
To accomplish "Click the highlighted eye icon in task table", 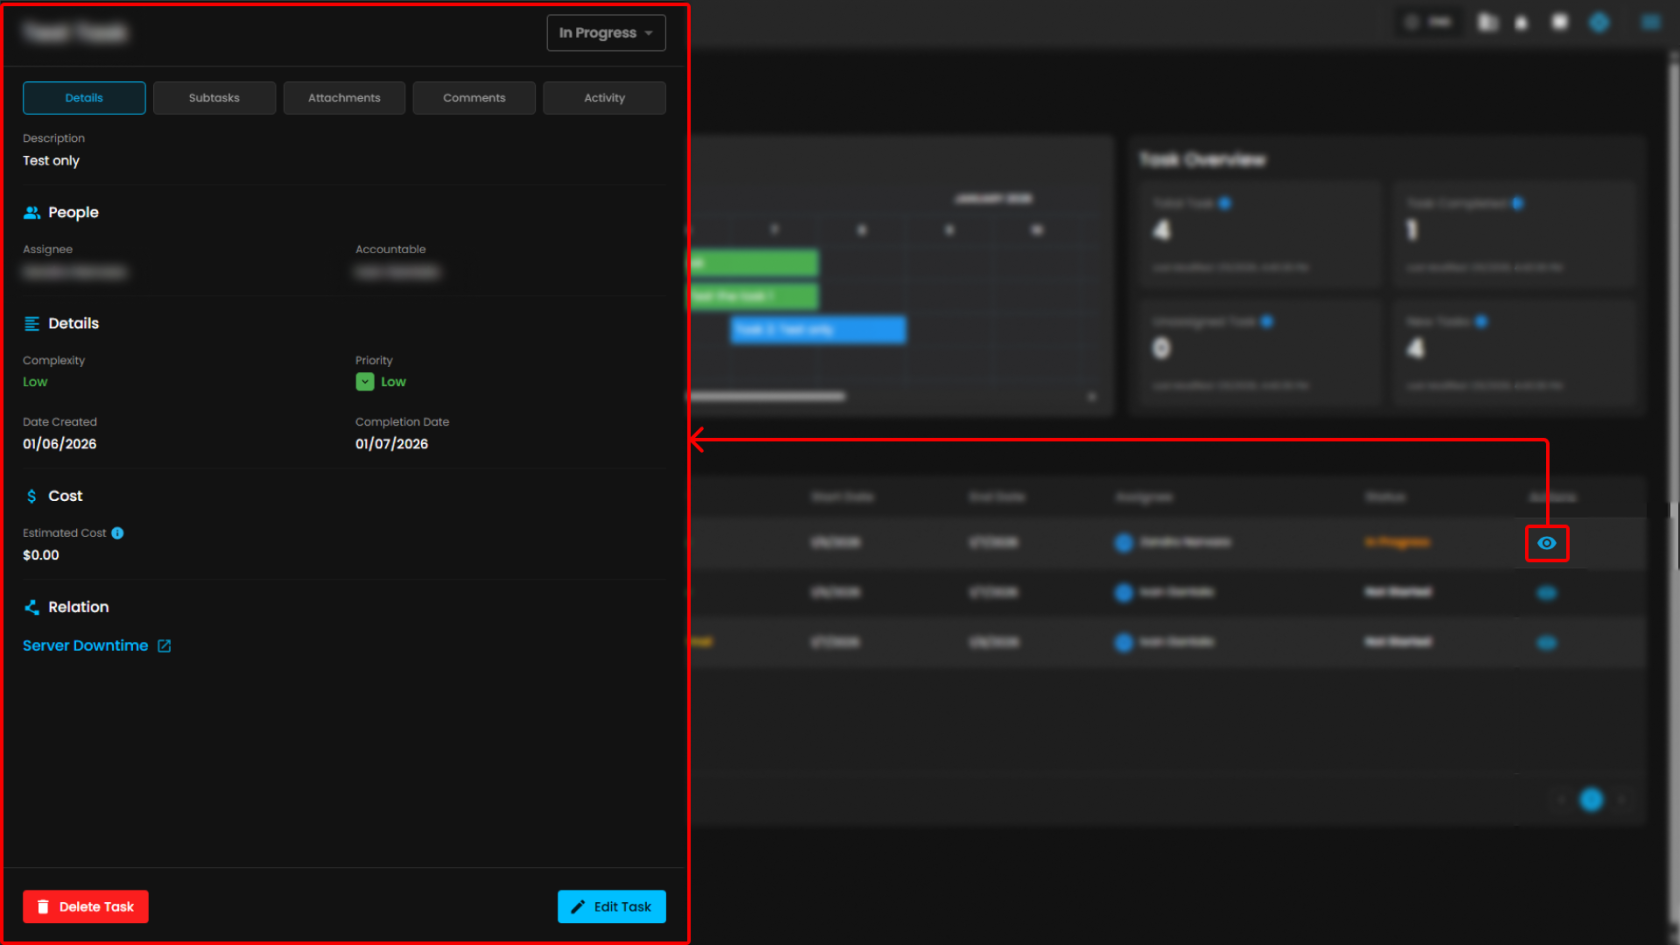I will tap(1546, 543).
